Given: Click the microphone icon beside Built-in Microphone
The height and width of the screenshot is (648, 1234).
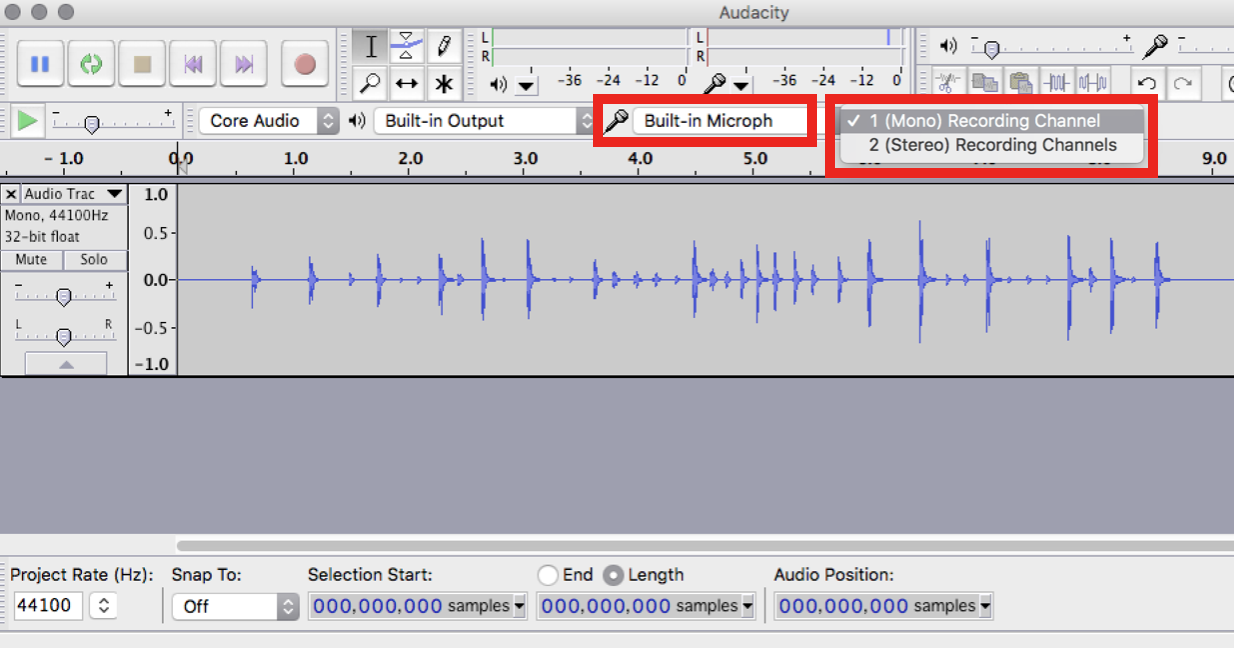Looking at the screenshot, I should (616, 121).
